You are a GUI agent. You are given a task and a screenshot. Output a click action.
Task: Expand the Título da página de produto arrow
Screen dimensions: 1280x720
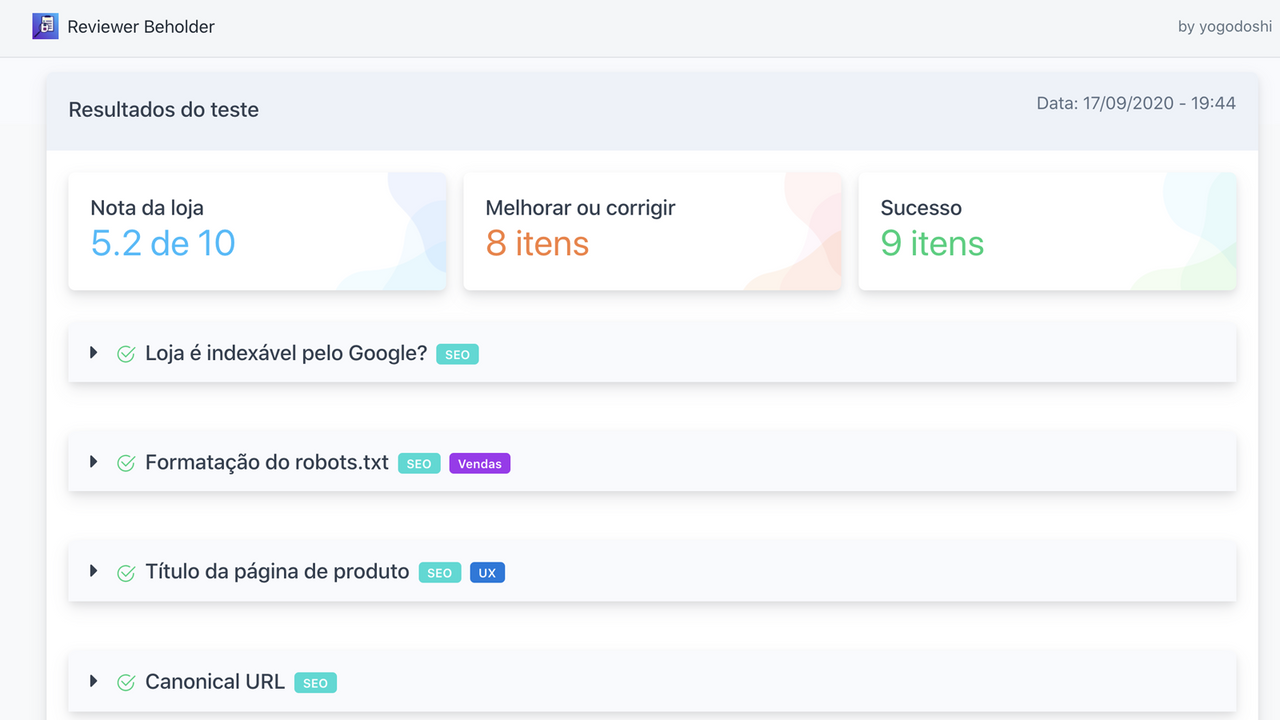pos(93,570)
